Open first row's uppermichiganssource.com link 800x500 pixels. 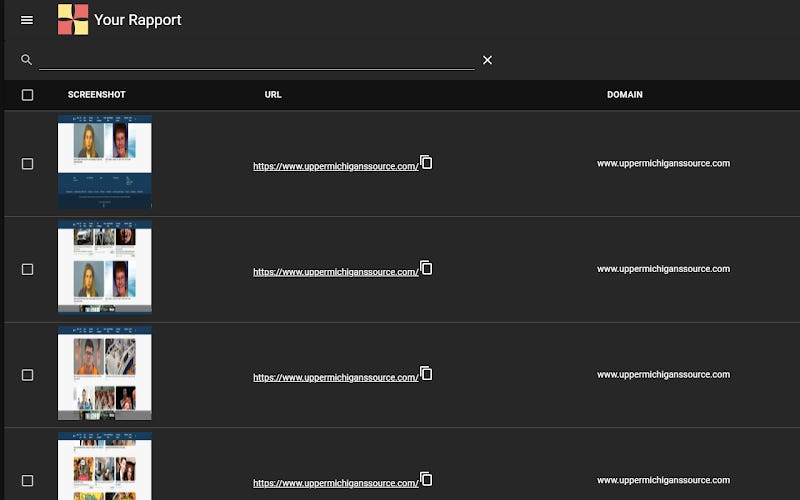point(336,166)
